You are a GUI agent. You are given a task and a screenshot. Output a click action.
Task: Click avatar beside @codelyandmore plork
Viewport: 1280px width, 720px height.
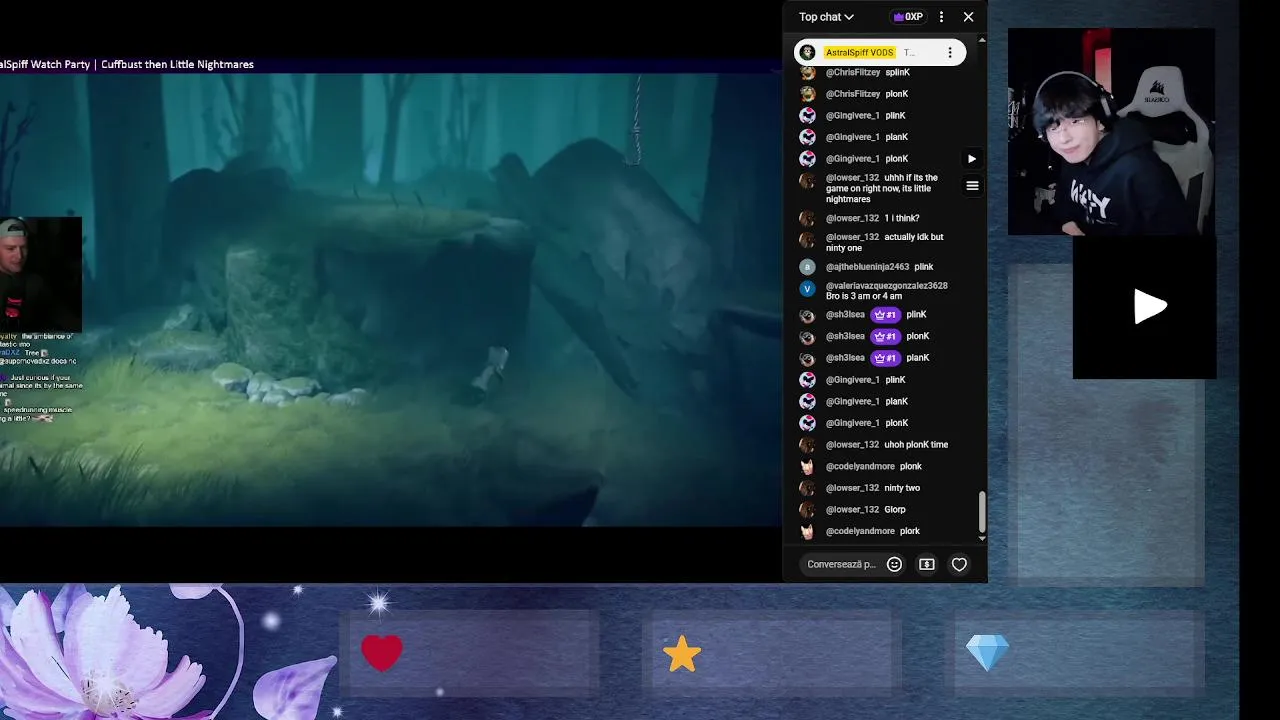[807, 532]
